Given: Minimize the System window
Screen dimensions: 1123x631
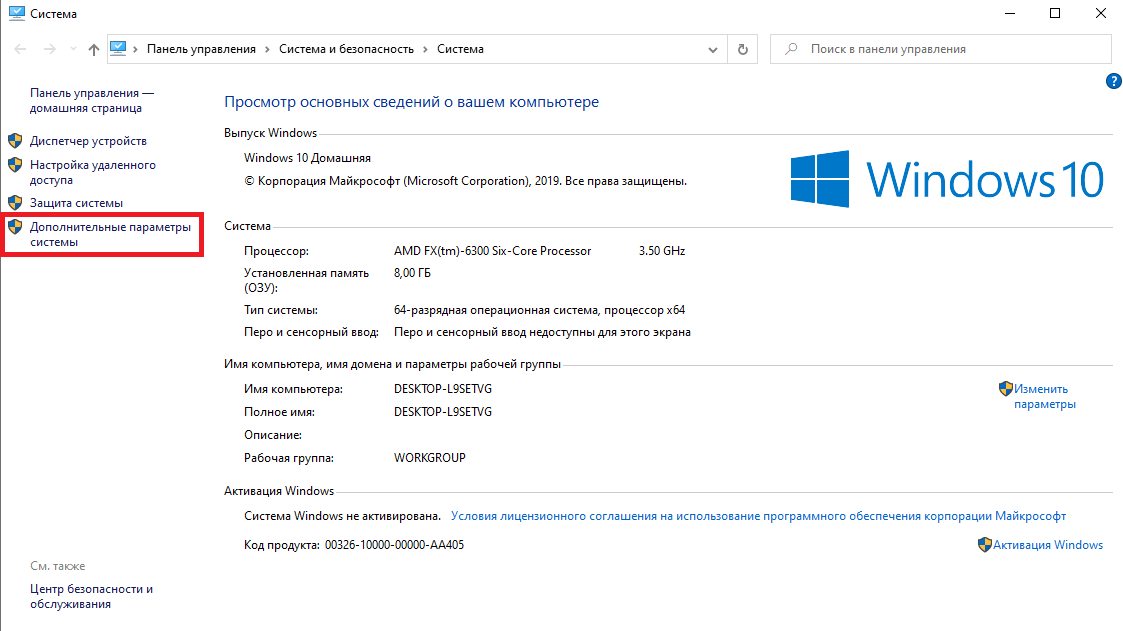Looking at the screenshot, I should tap(1010, 13).
